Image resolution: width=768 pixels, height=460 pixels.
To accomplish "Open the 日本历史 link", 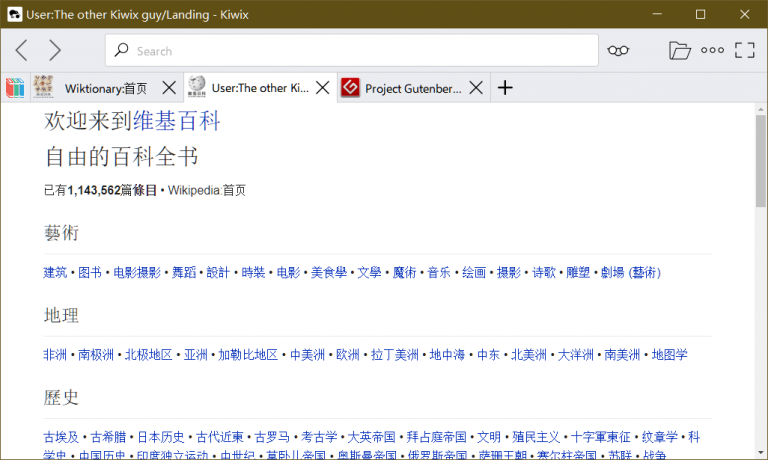I will (x=161, y=437).
